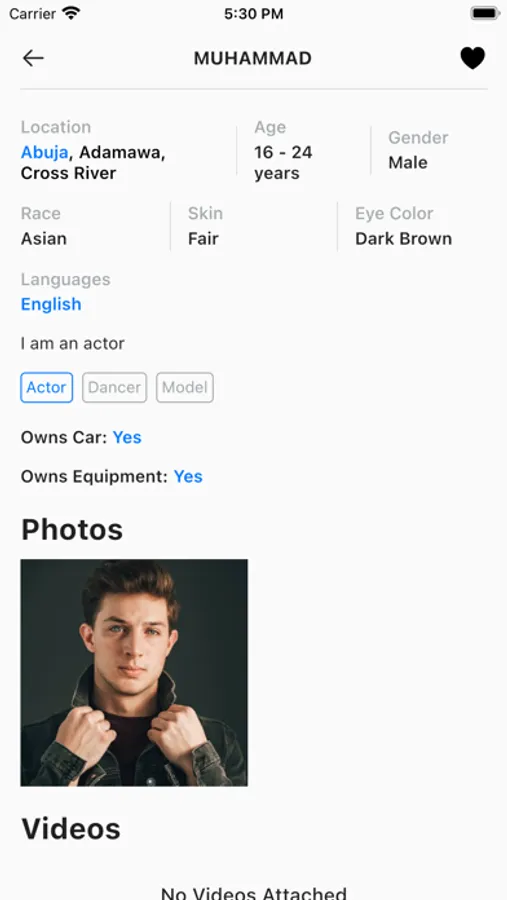
Task: Tap the Wi-Fi status icon
Action: coord(71,13)
